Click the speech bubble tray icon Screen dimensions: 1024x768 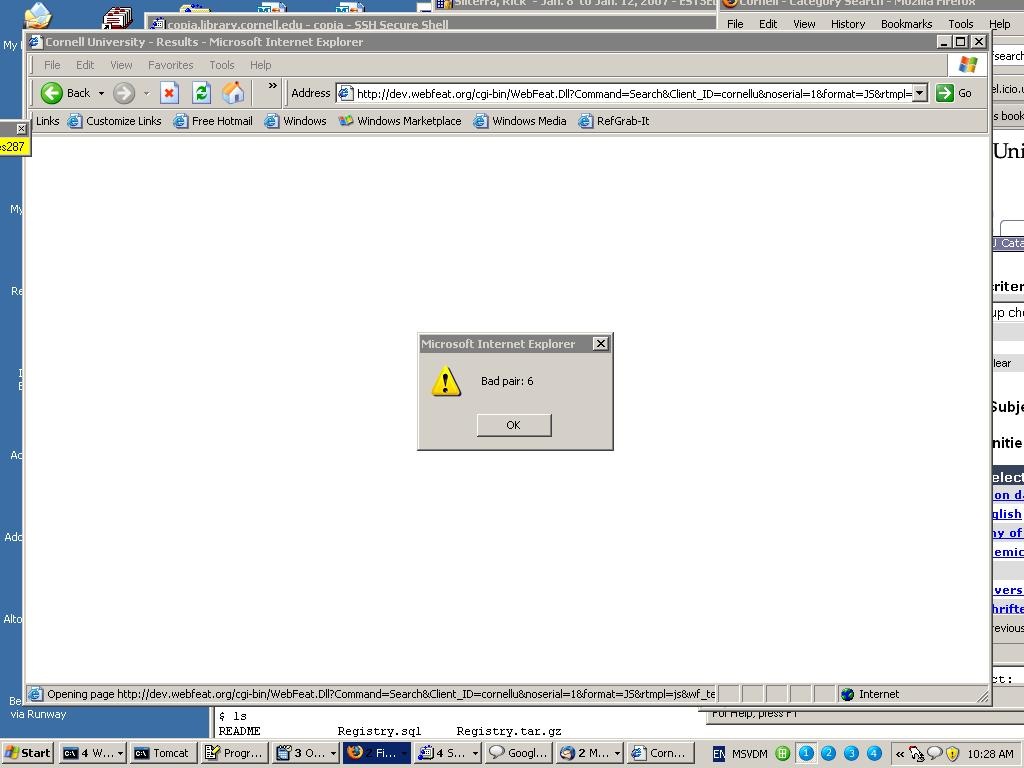pos(935,752)
